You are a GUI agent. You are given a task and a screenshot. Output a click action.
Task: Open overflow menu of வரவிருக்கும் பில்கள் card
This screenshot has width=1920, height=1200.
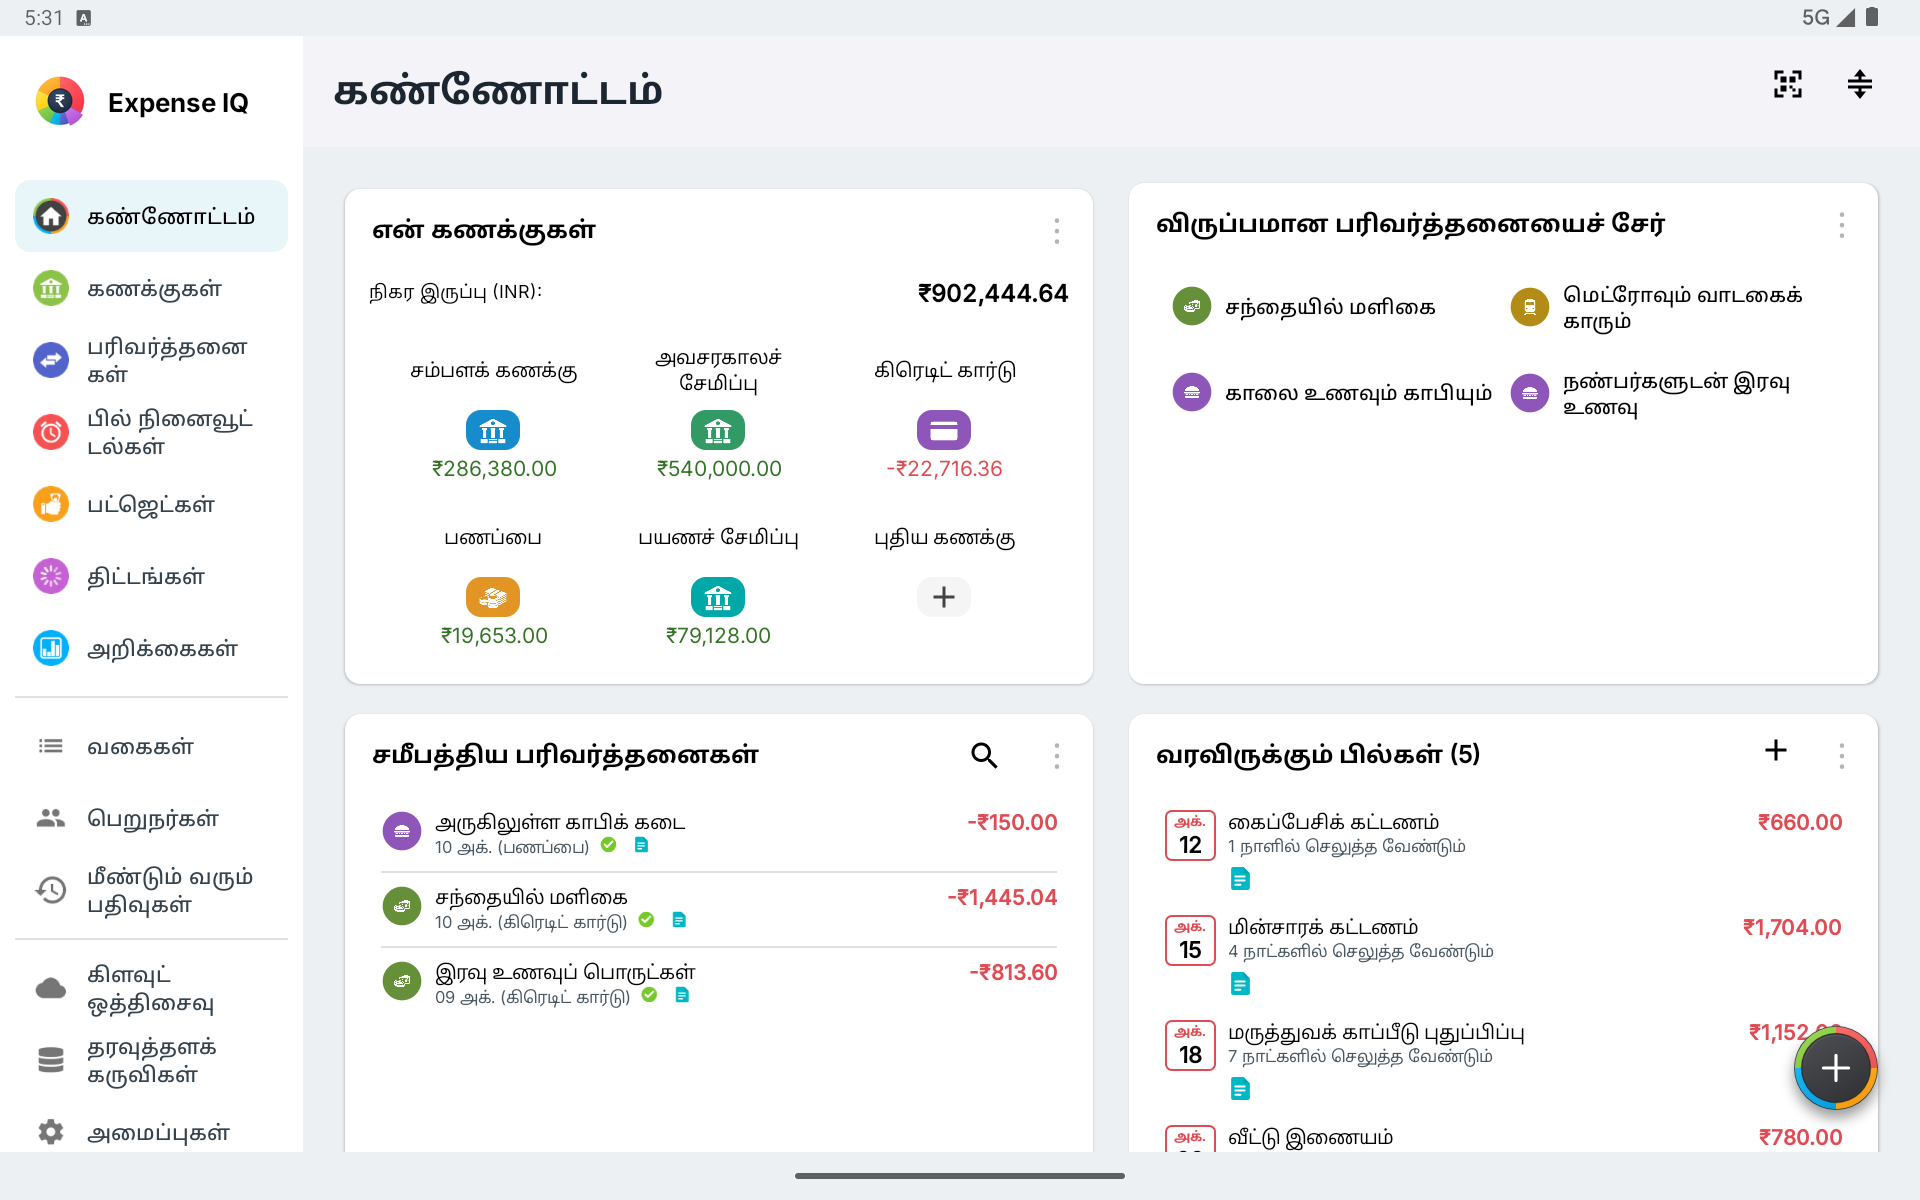(x=1841, y=755)
